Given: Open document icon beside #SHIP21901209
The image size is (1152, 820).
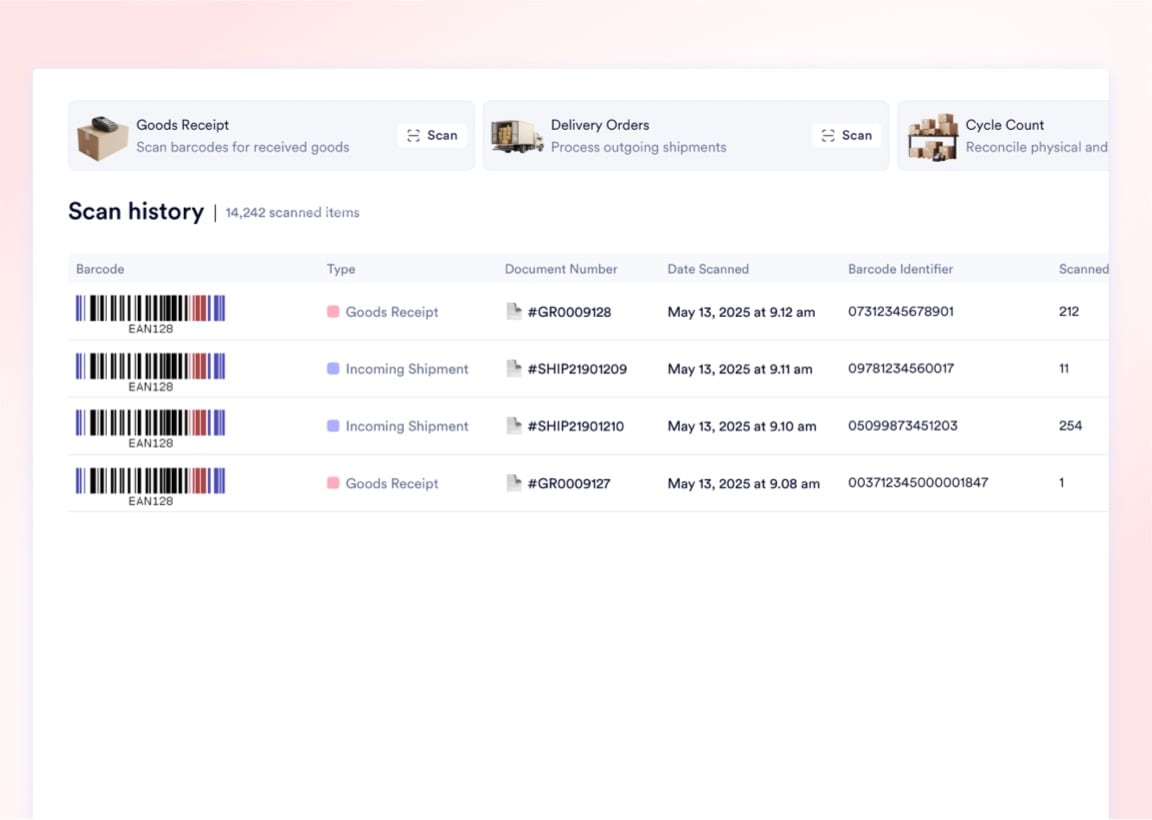Looking at the screenshot, I should click(514, 368).
